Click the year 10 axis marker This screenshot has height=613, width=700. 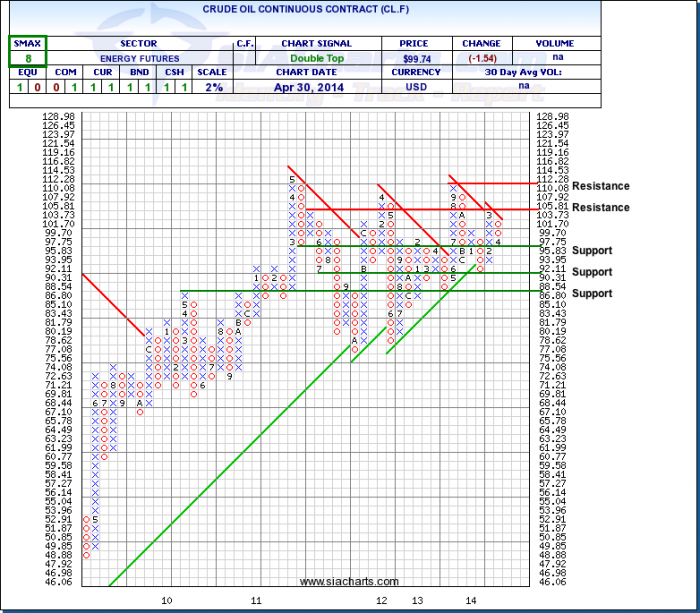tap(167, 600)
